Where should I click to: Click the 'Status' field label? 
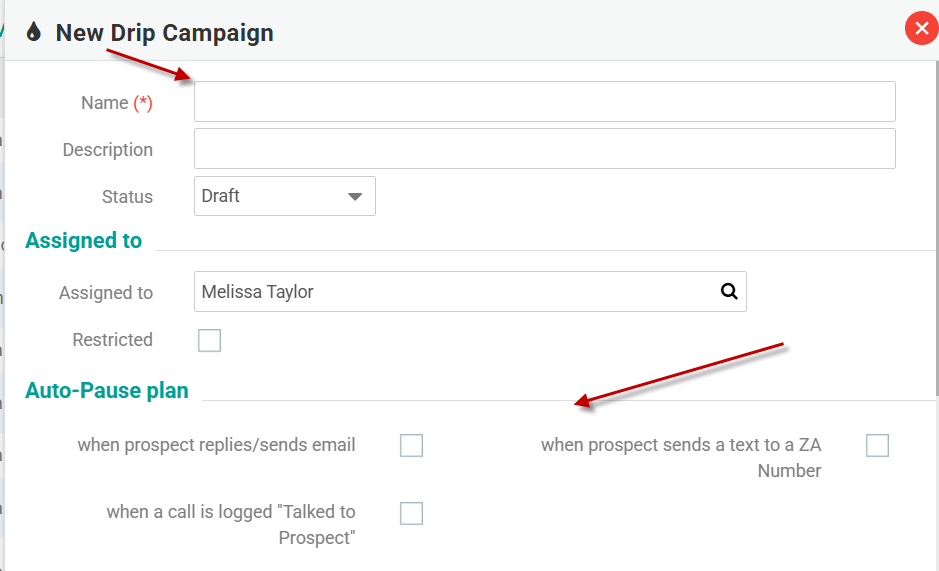point(127,197)
